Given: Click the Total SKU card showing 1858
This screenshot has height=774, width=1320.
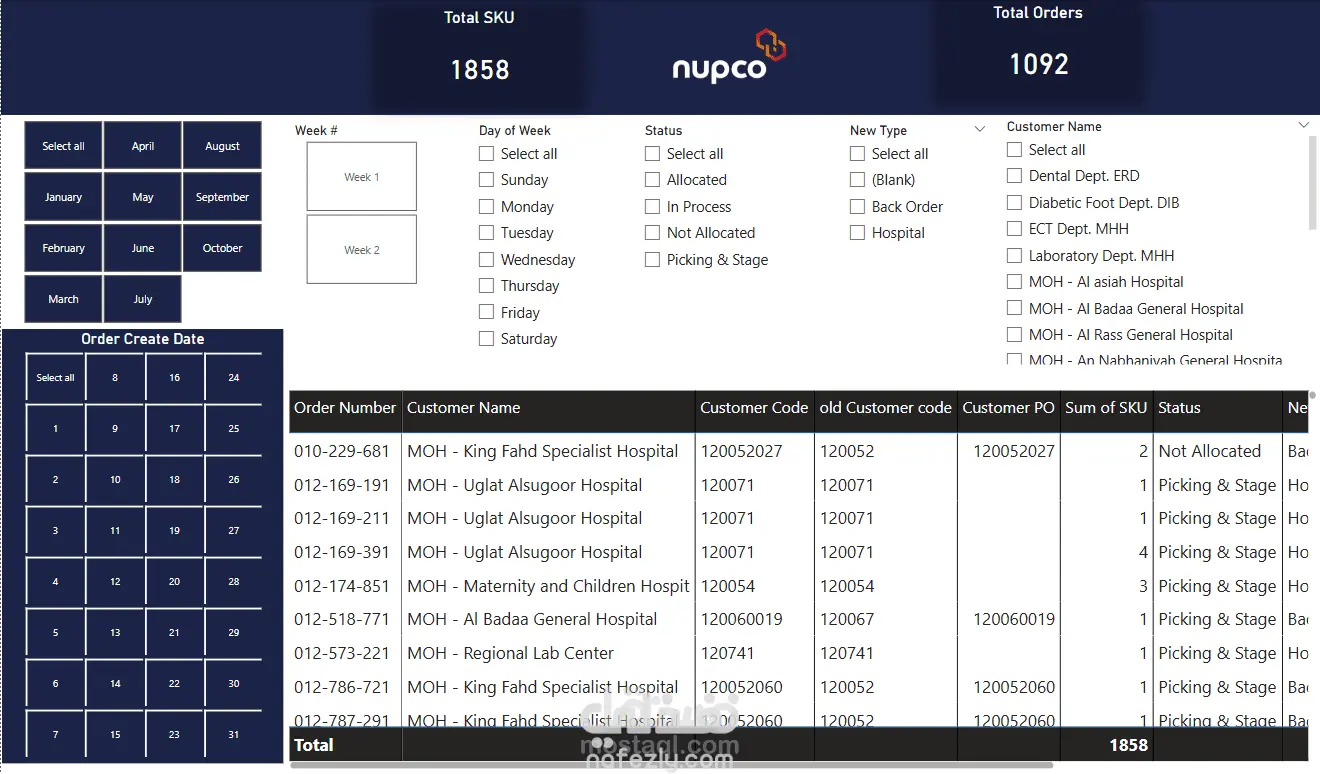Looking at the screenshot, I should coord(480,56).
